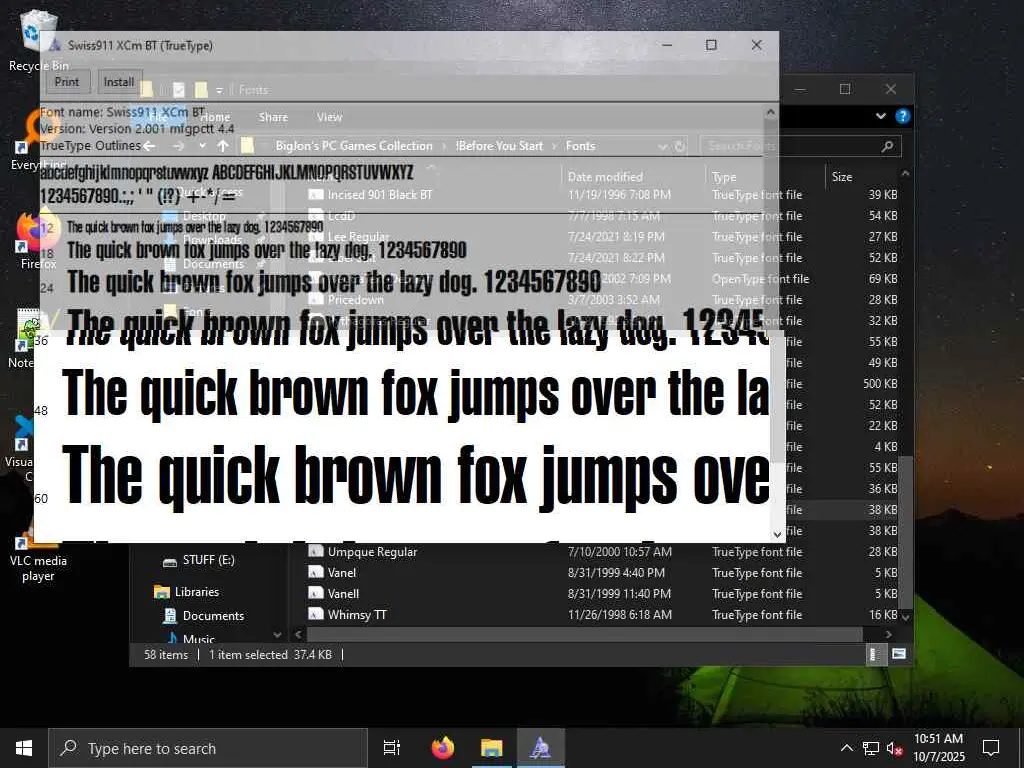
Task: Click the font viewer scrollbar up arrow
Action: point(771,112)
